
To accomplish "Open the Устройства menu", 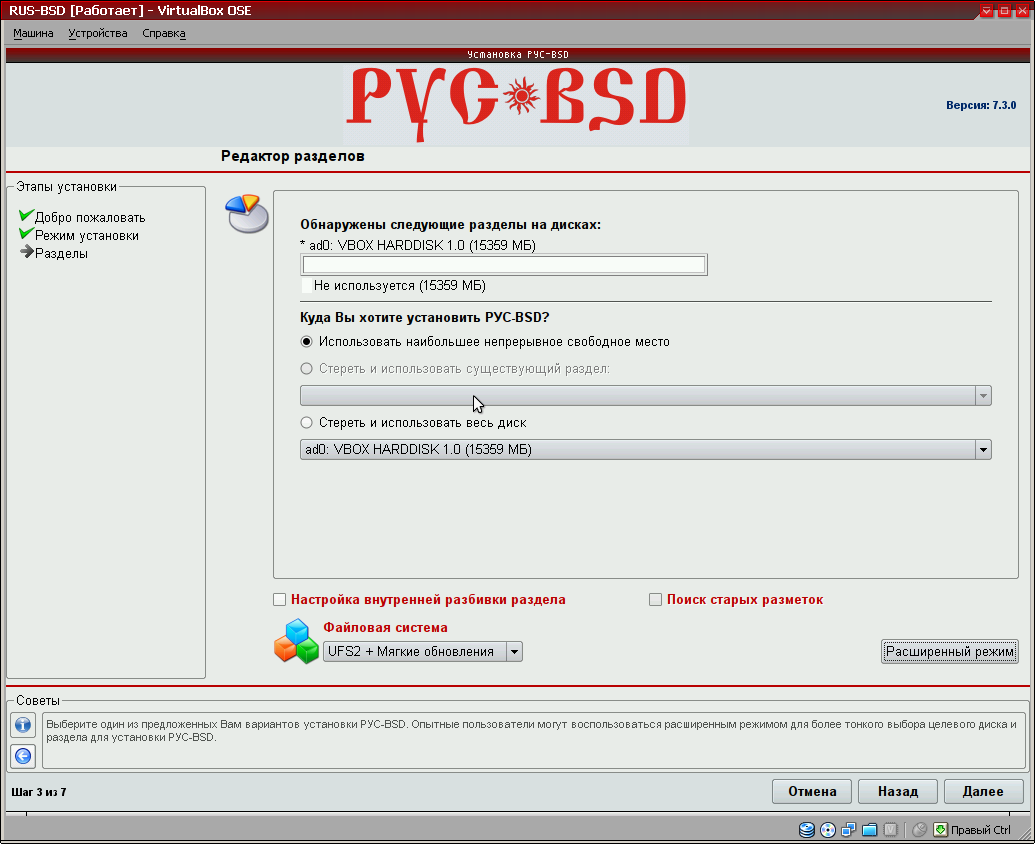I will (98, 34).
